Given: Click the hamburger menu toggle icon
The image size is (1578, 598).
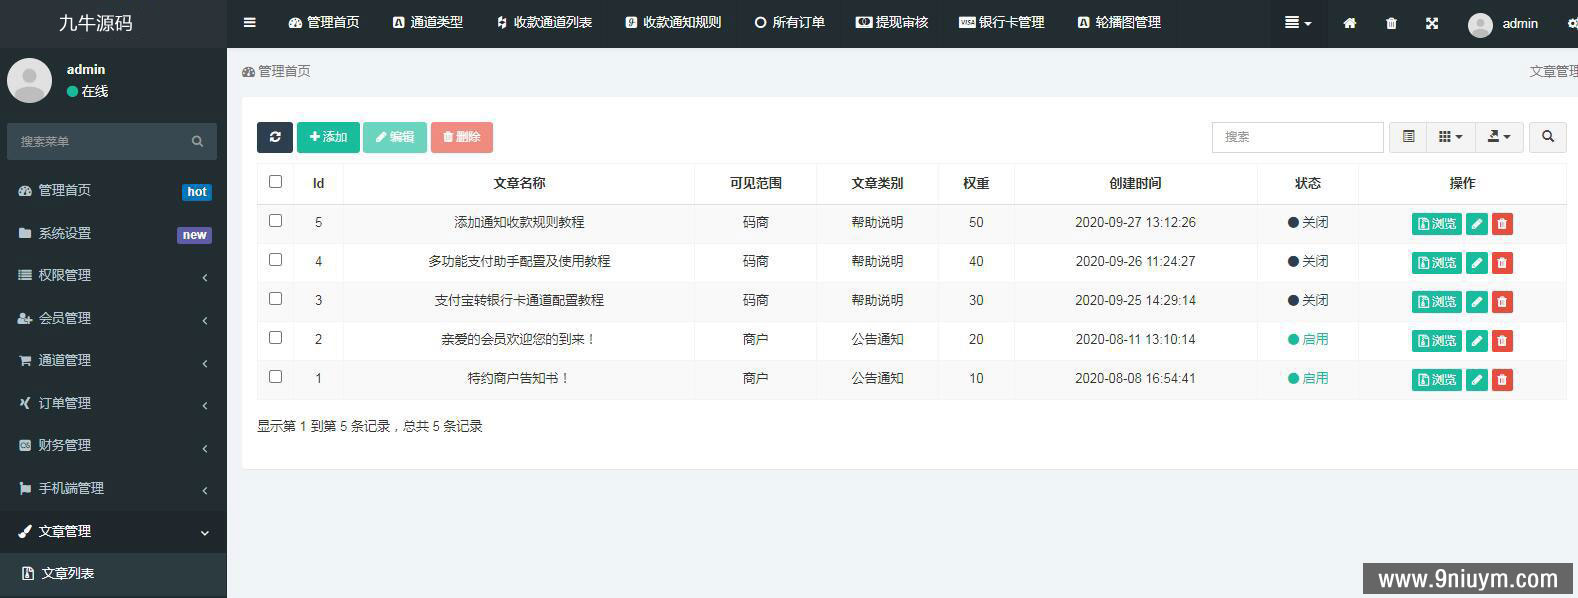Looking at the screenshot, I should click(x=250, y=22).
